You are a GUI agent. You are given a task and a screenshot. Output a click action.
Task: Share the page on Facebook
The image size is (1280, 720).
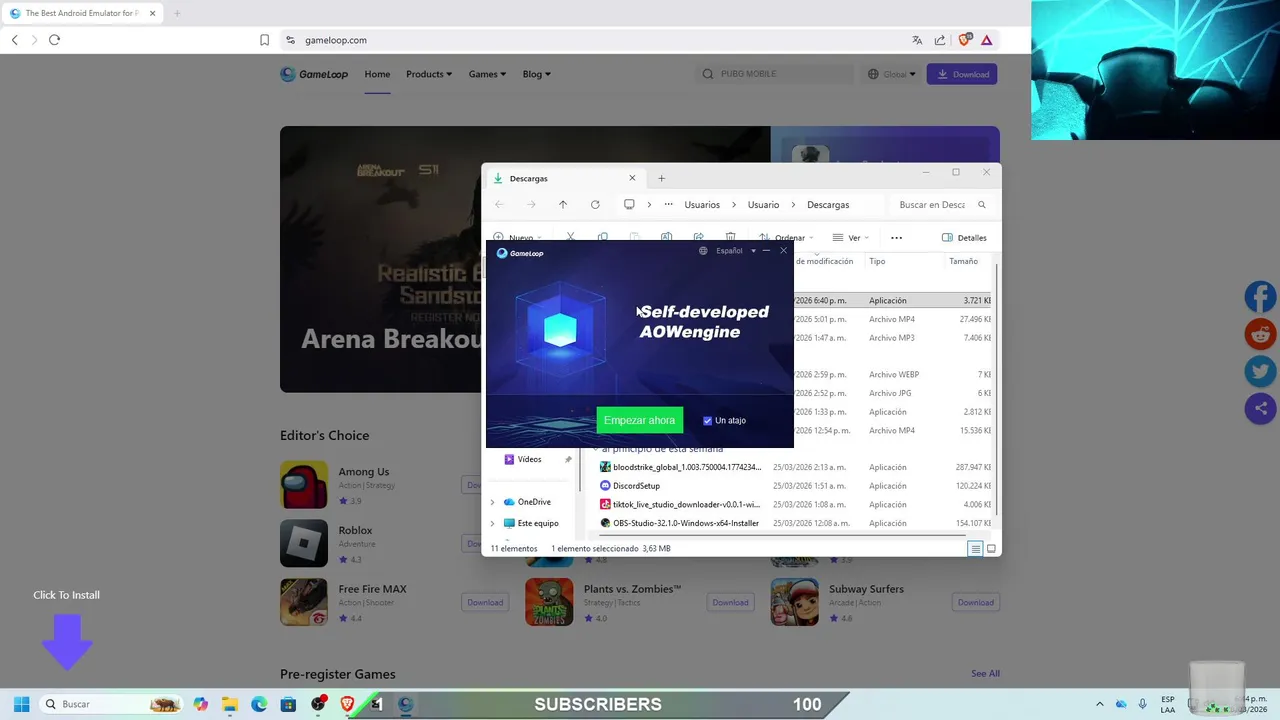coord(1260,297)
